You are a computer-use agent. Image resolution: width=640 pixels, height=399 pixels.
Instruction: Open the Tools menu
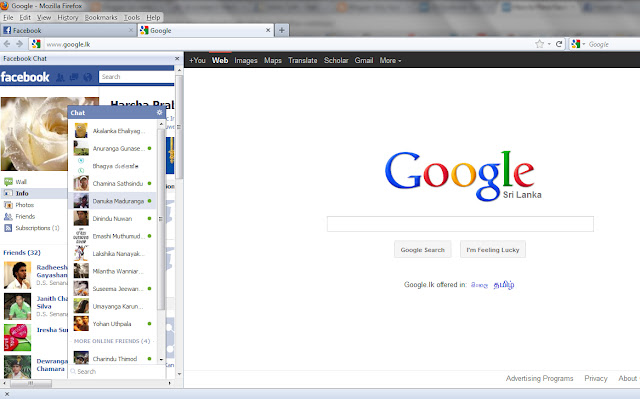(132, 18)
